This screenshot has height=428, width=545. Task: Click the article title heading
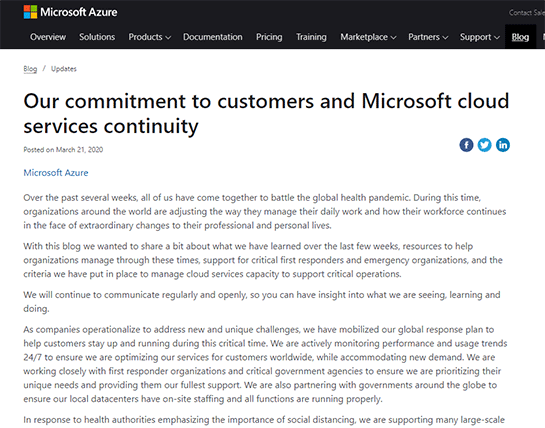pyautogui.click(x=266, y=113)
